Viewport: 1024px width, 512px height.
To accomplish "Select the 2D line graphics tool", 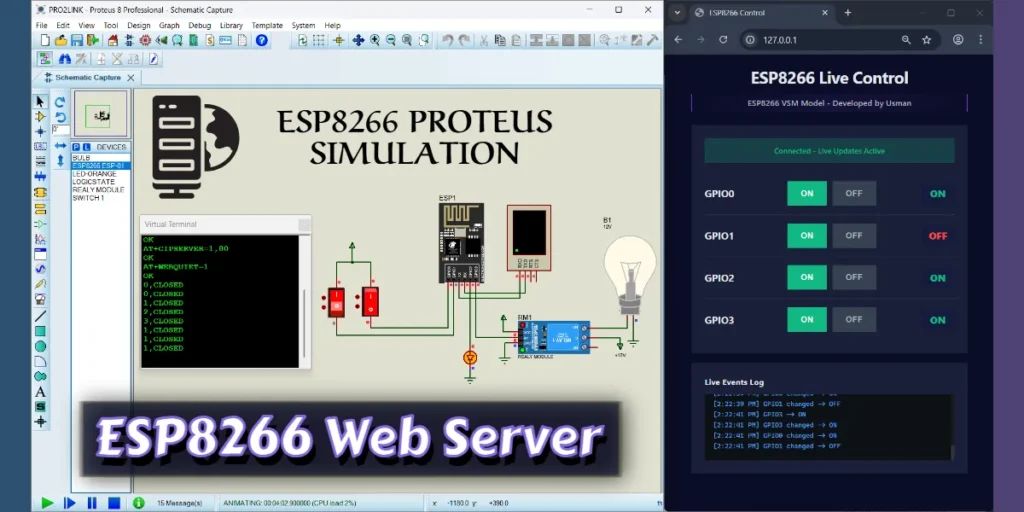I will point(40,317).
